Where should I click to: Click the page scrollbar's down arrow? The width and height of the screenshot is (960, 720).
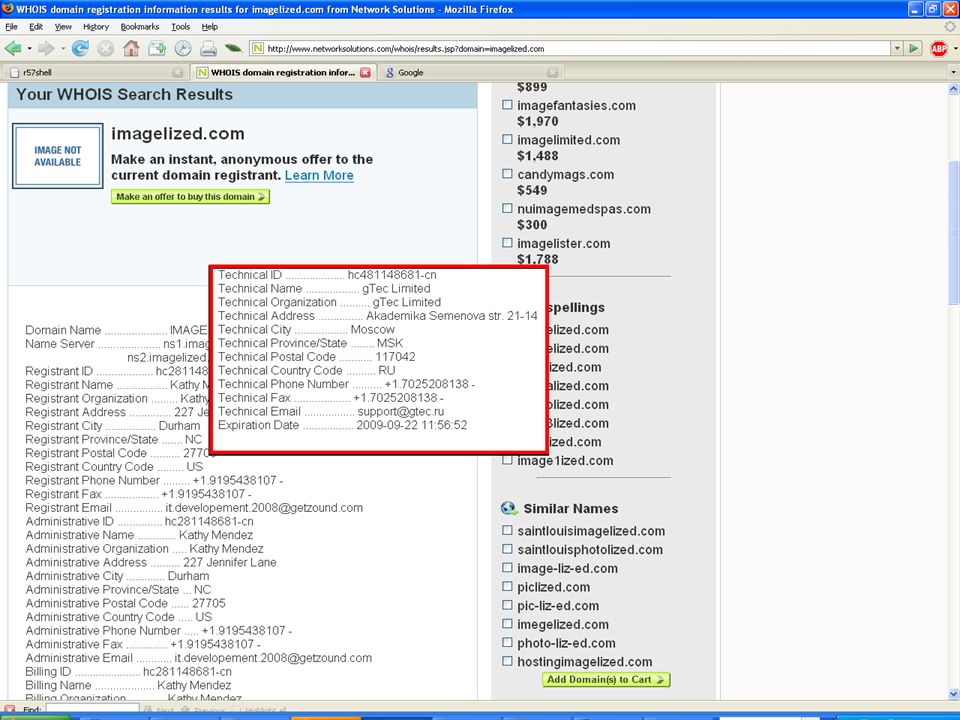(953, 694)
